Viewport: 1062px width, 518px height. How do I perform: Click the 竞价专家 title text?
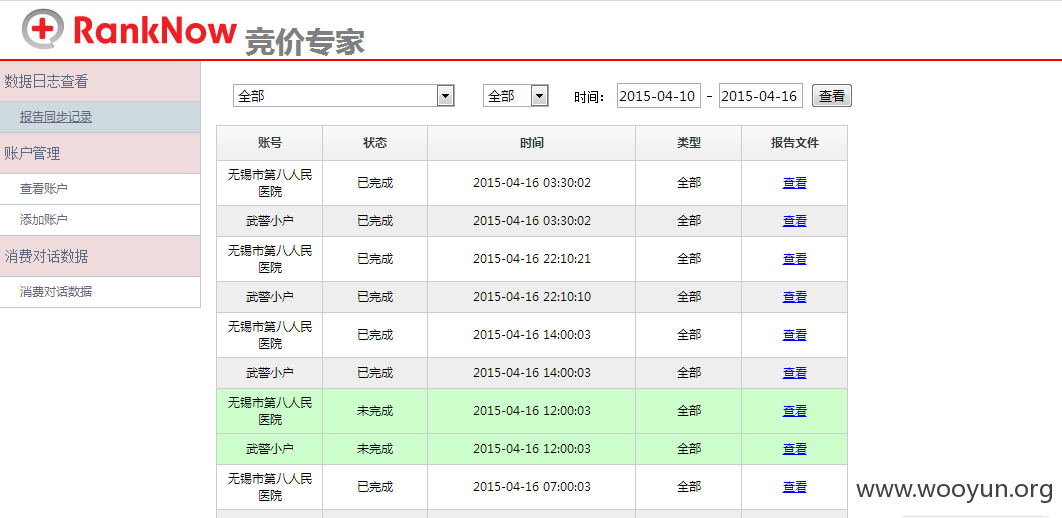coord(305,42)
